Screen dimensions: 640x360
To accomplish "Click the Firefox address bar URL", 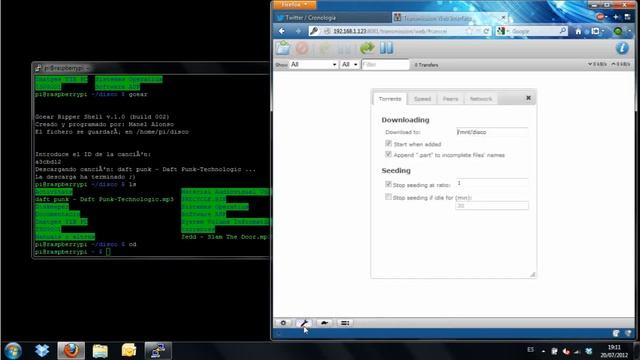I will 390,31.
